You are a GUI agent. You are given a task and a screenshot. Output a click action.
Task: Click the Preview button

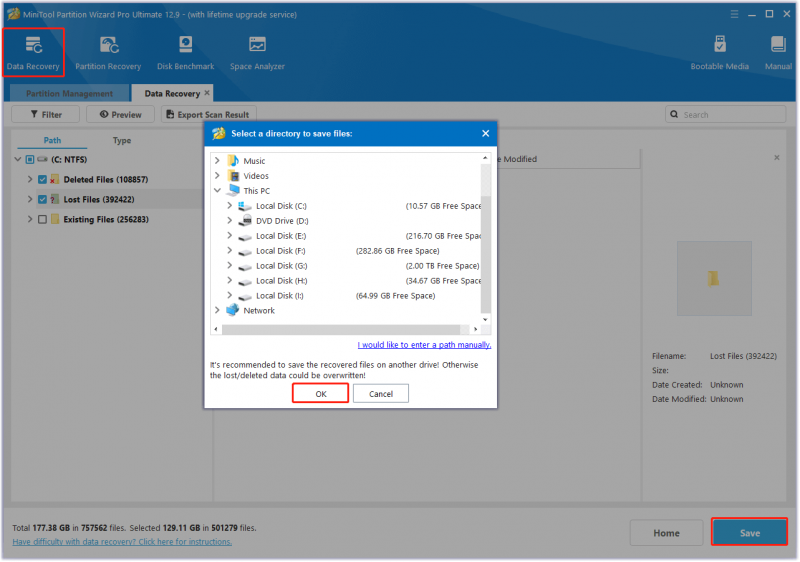pyautogui.click(x=120, y=114)
